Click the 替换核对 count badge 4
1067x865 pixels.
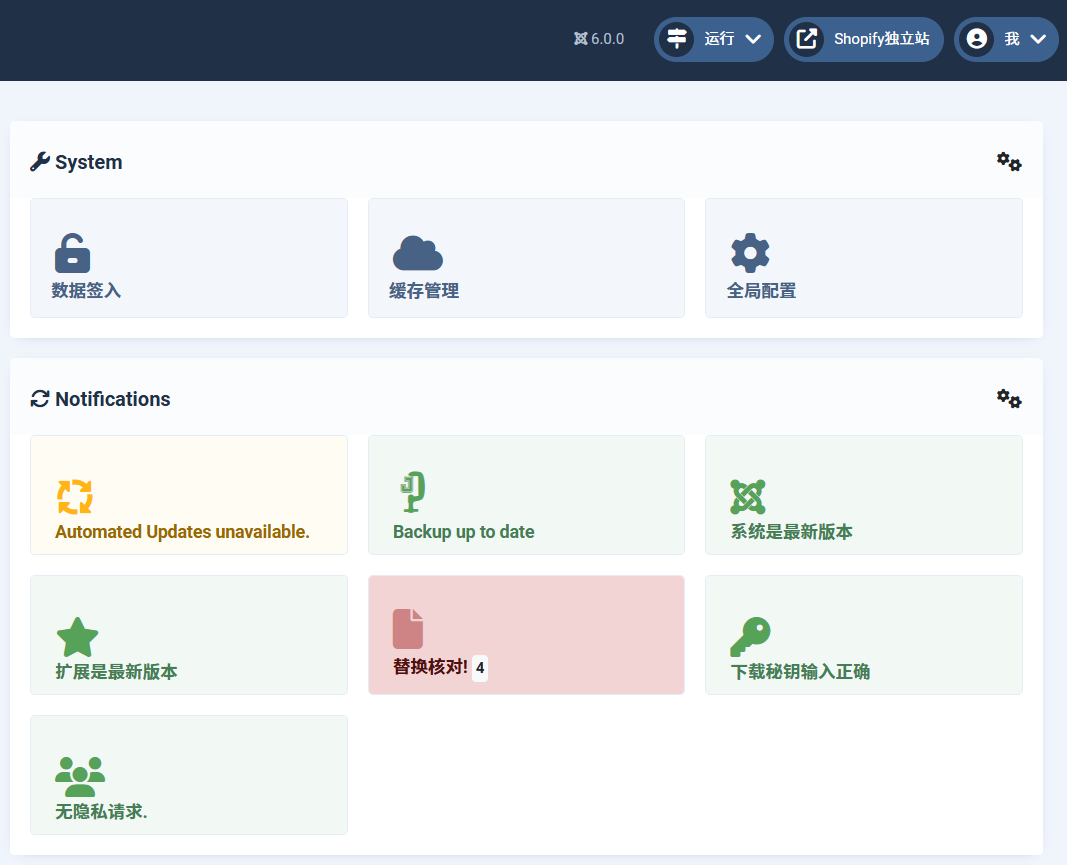480,668
